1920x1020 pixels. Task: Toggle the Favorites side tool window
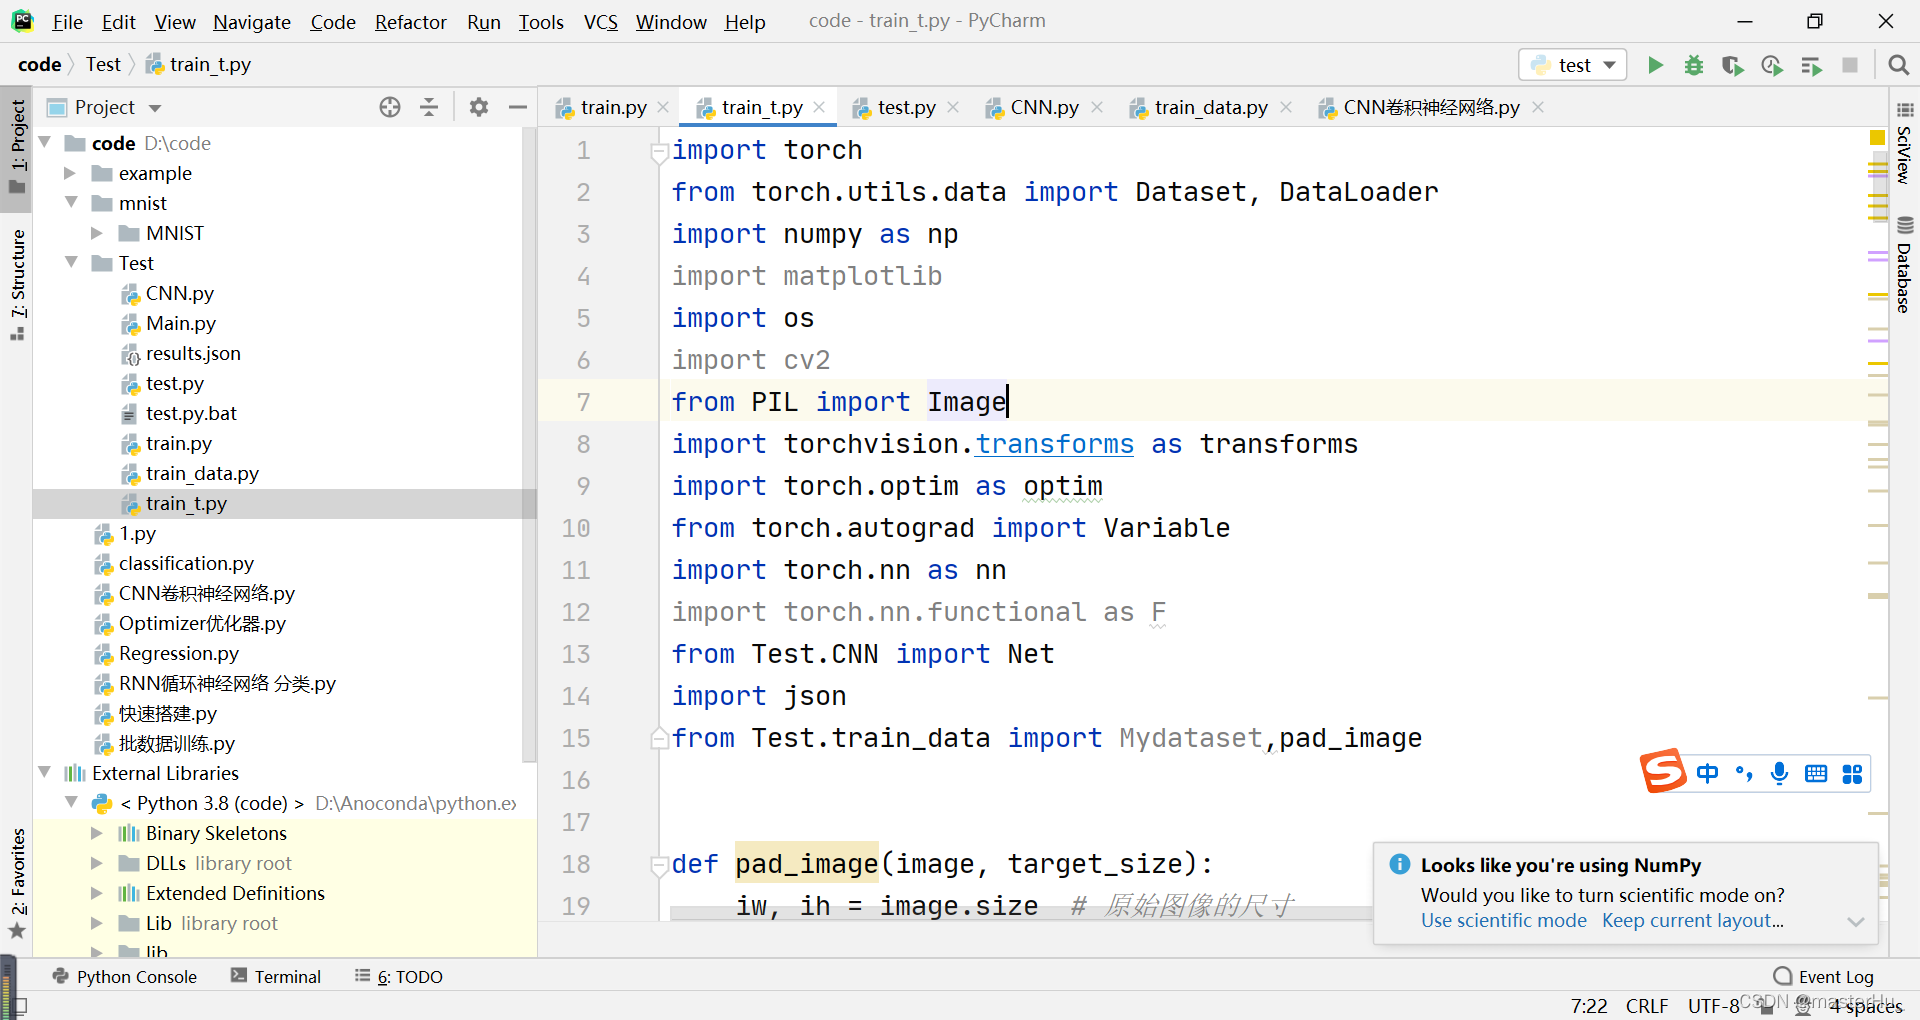pyautogui.click(x=17, y=884)
